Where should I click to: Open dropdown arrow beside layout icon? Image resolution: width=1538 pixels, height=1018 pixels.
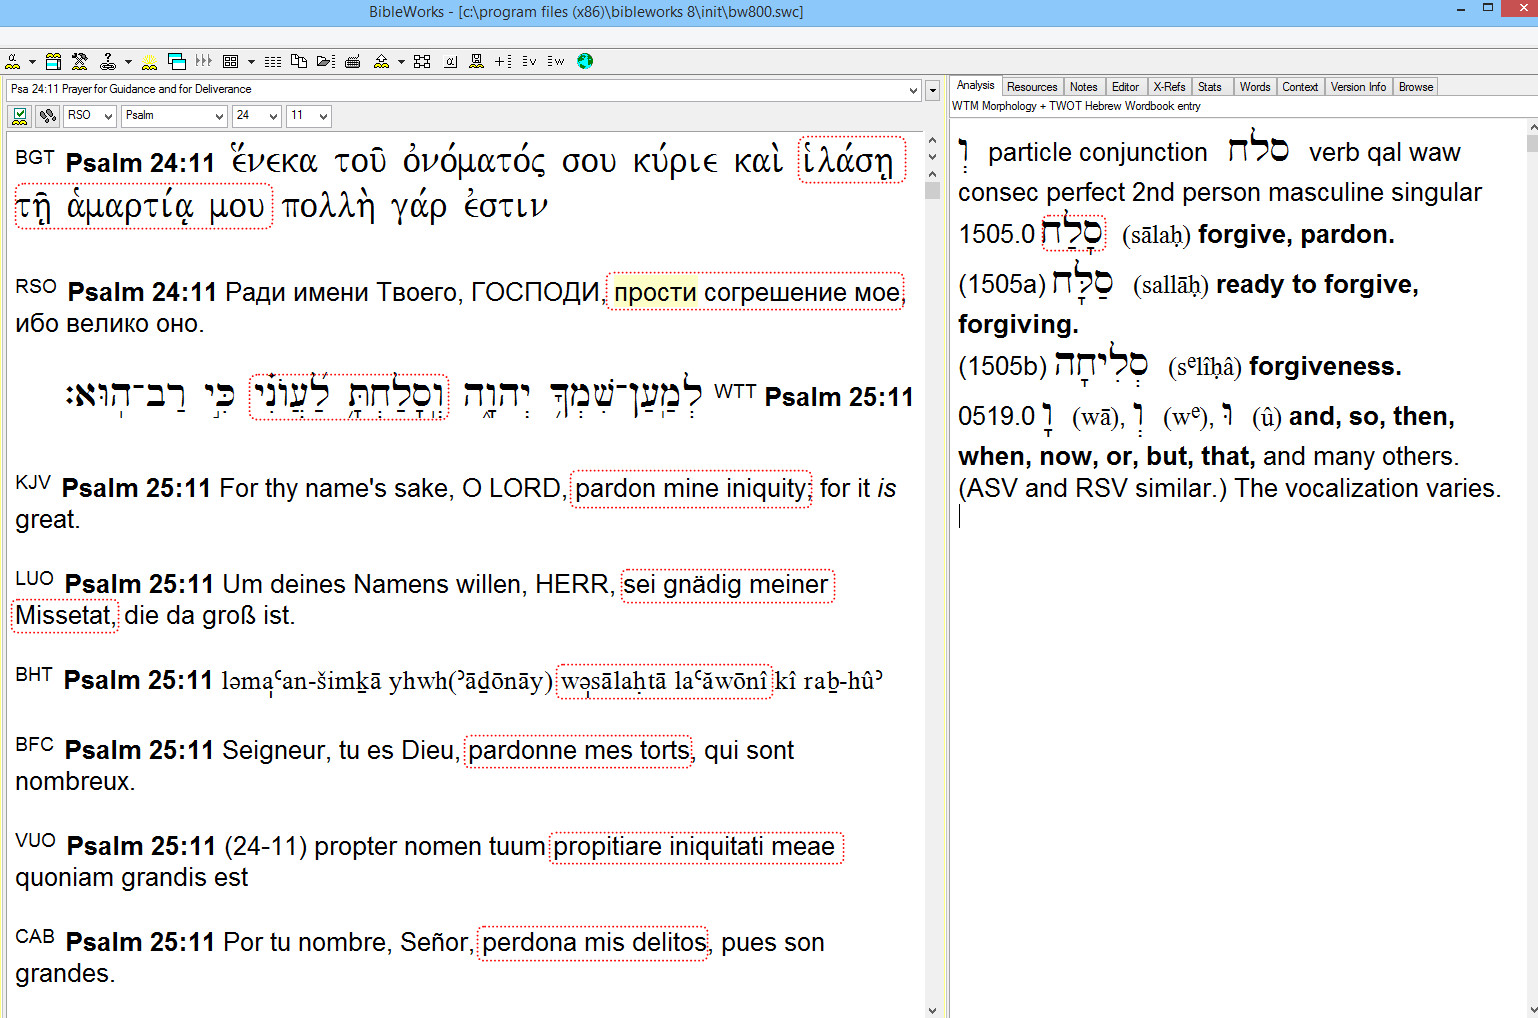click(x=251, y=62)
